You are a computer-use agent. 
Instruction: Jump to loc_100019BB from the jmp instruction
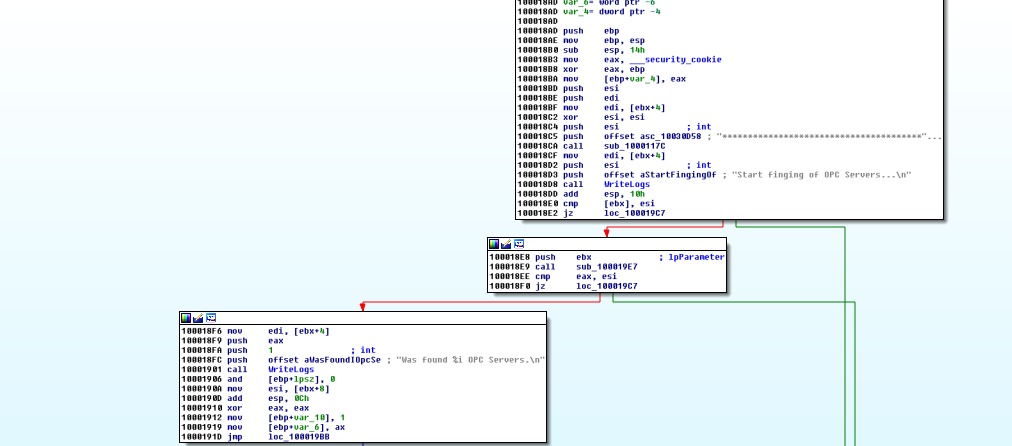(297, 437)
